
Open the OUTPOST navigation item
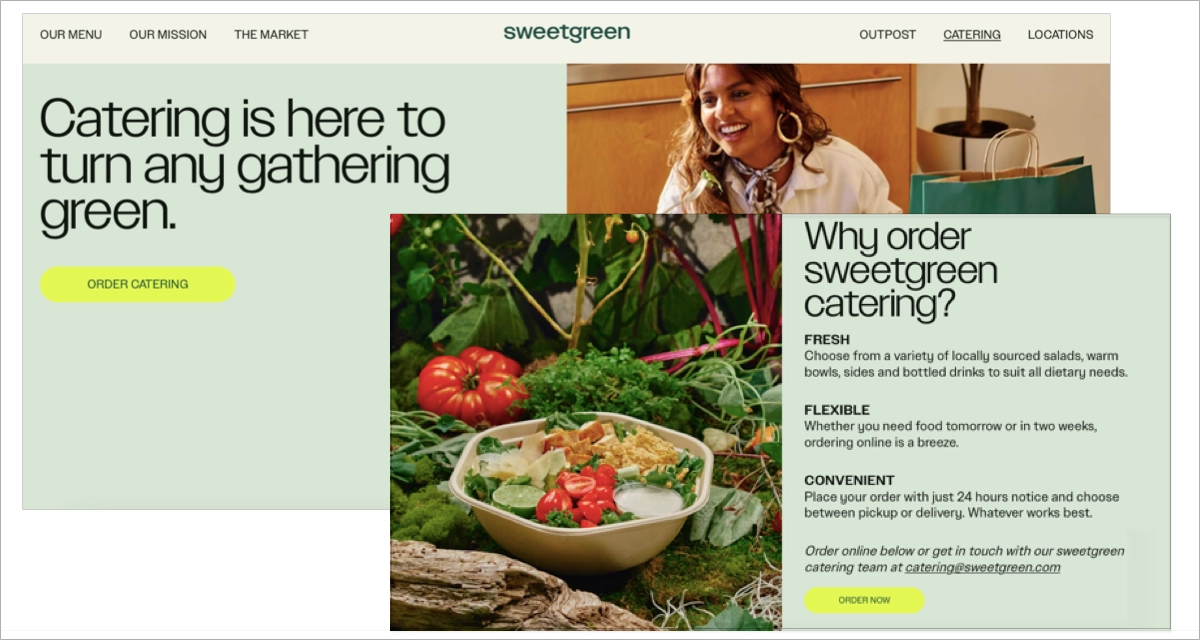pyautogui.click(x=887, y=34)
